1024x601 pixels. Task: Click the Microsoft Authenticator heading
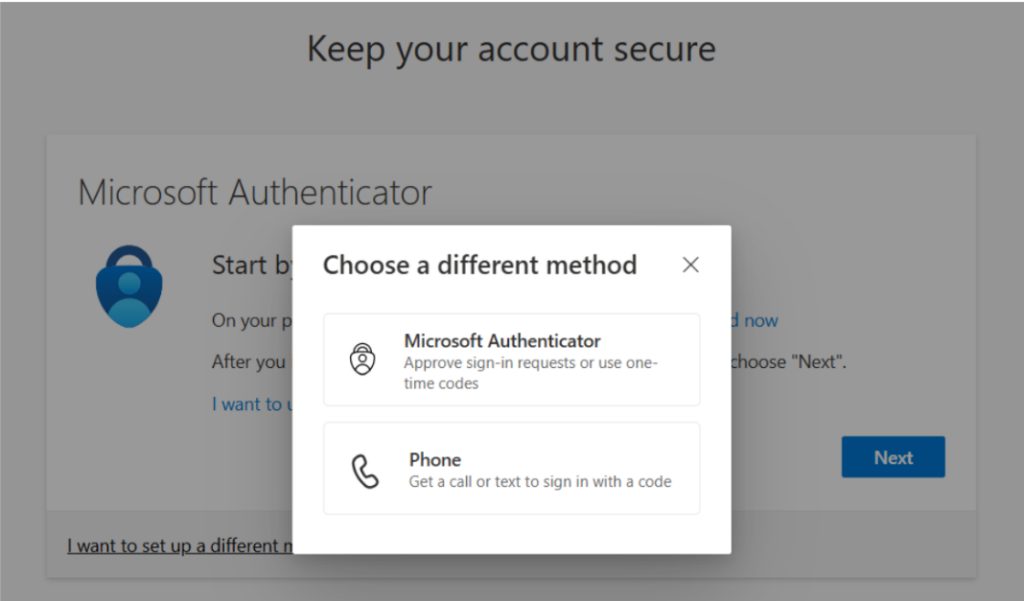click(253, 192)
